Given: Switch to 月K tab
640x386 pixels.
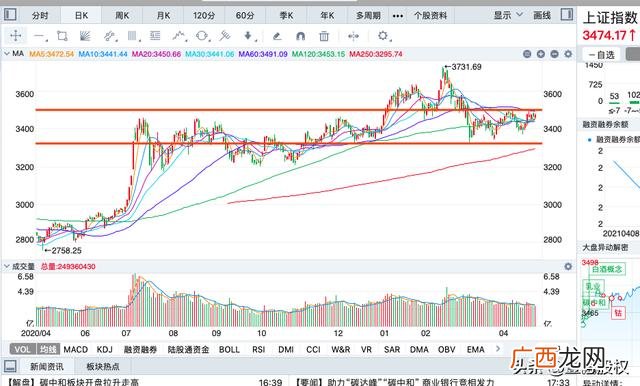Looking at the screenshot, I should (x=163, y=16).
